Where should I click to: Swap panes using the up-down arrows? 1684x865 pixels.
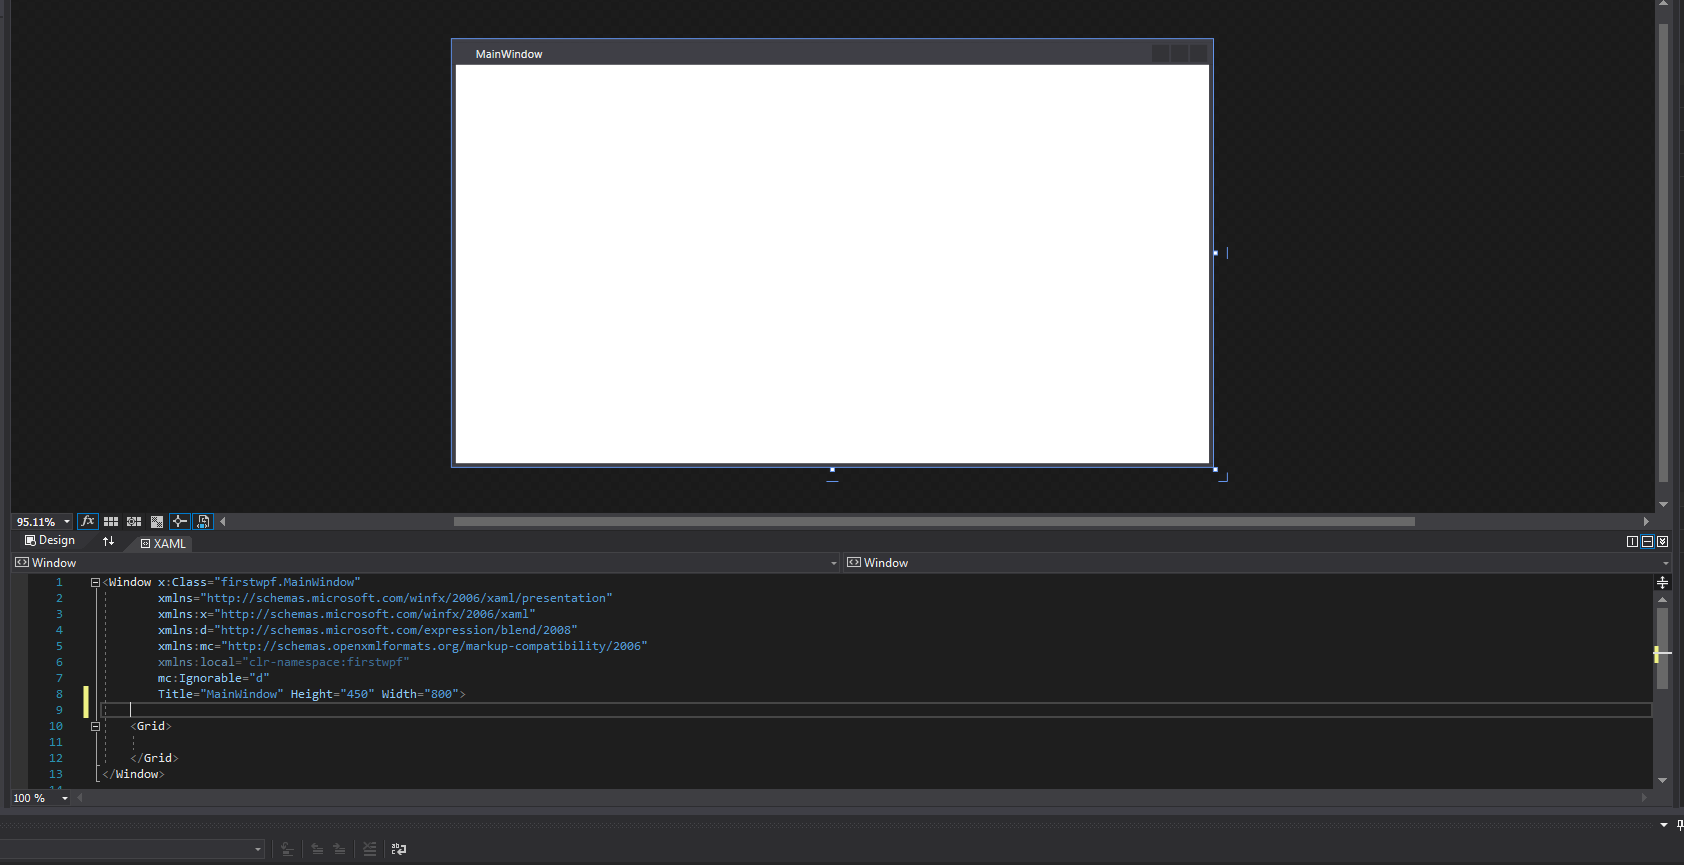108,541
